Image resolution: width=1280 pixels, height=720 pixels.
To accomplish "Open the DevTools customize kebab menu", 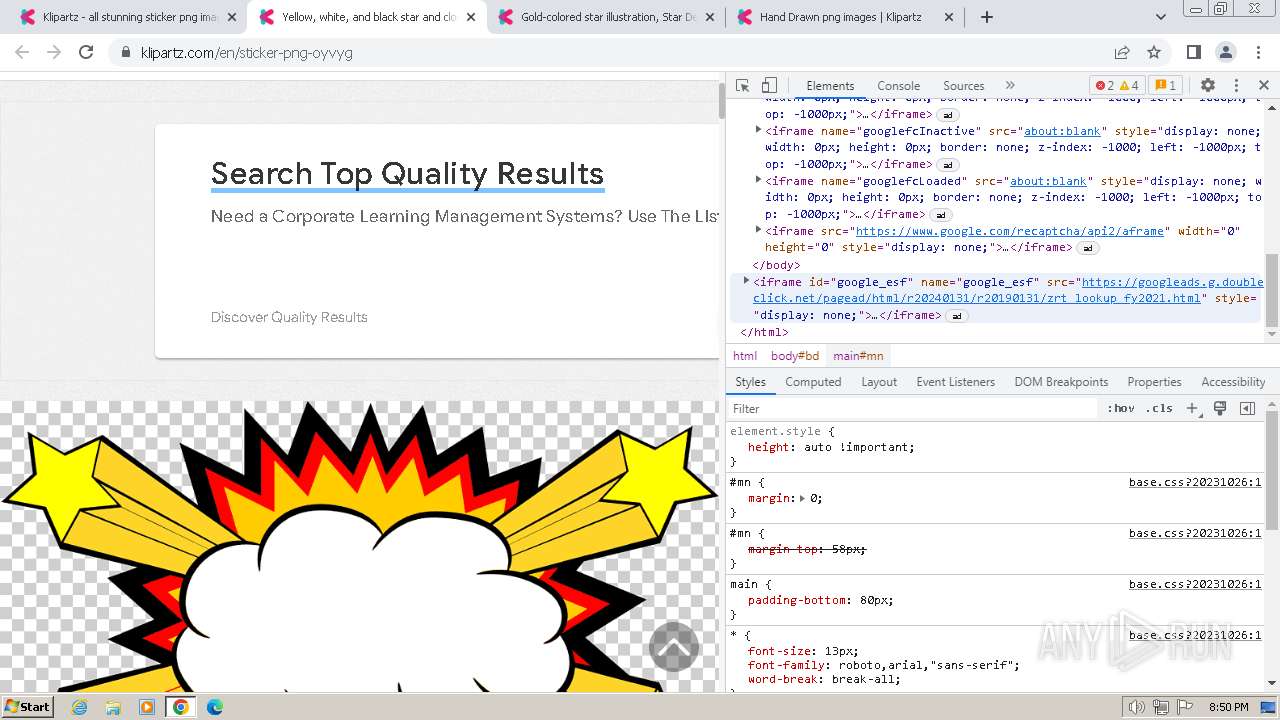I will click(x=1236, y=85).
